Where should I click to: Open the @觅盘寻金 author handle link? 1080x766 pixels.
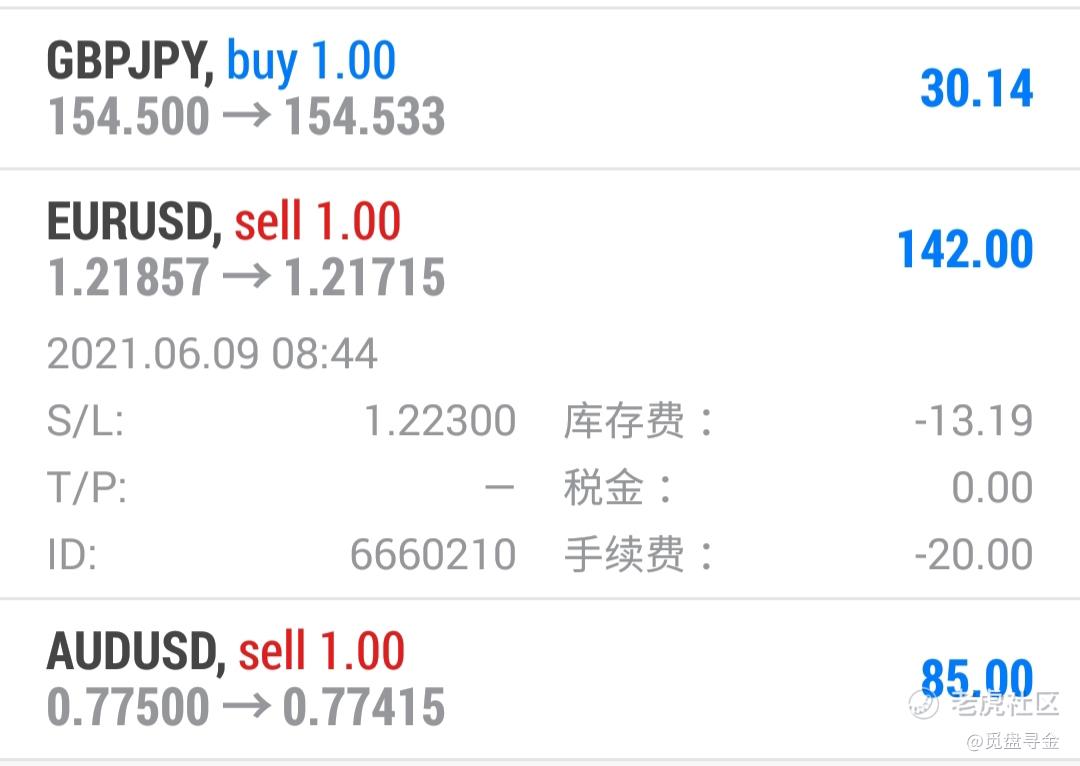click(x=1012, y=741)
